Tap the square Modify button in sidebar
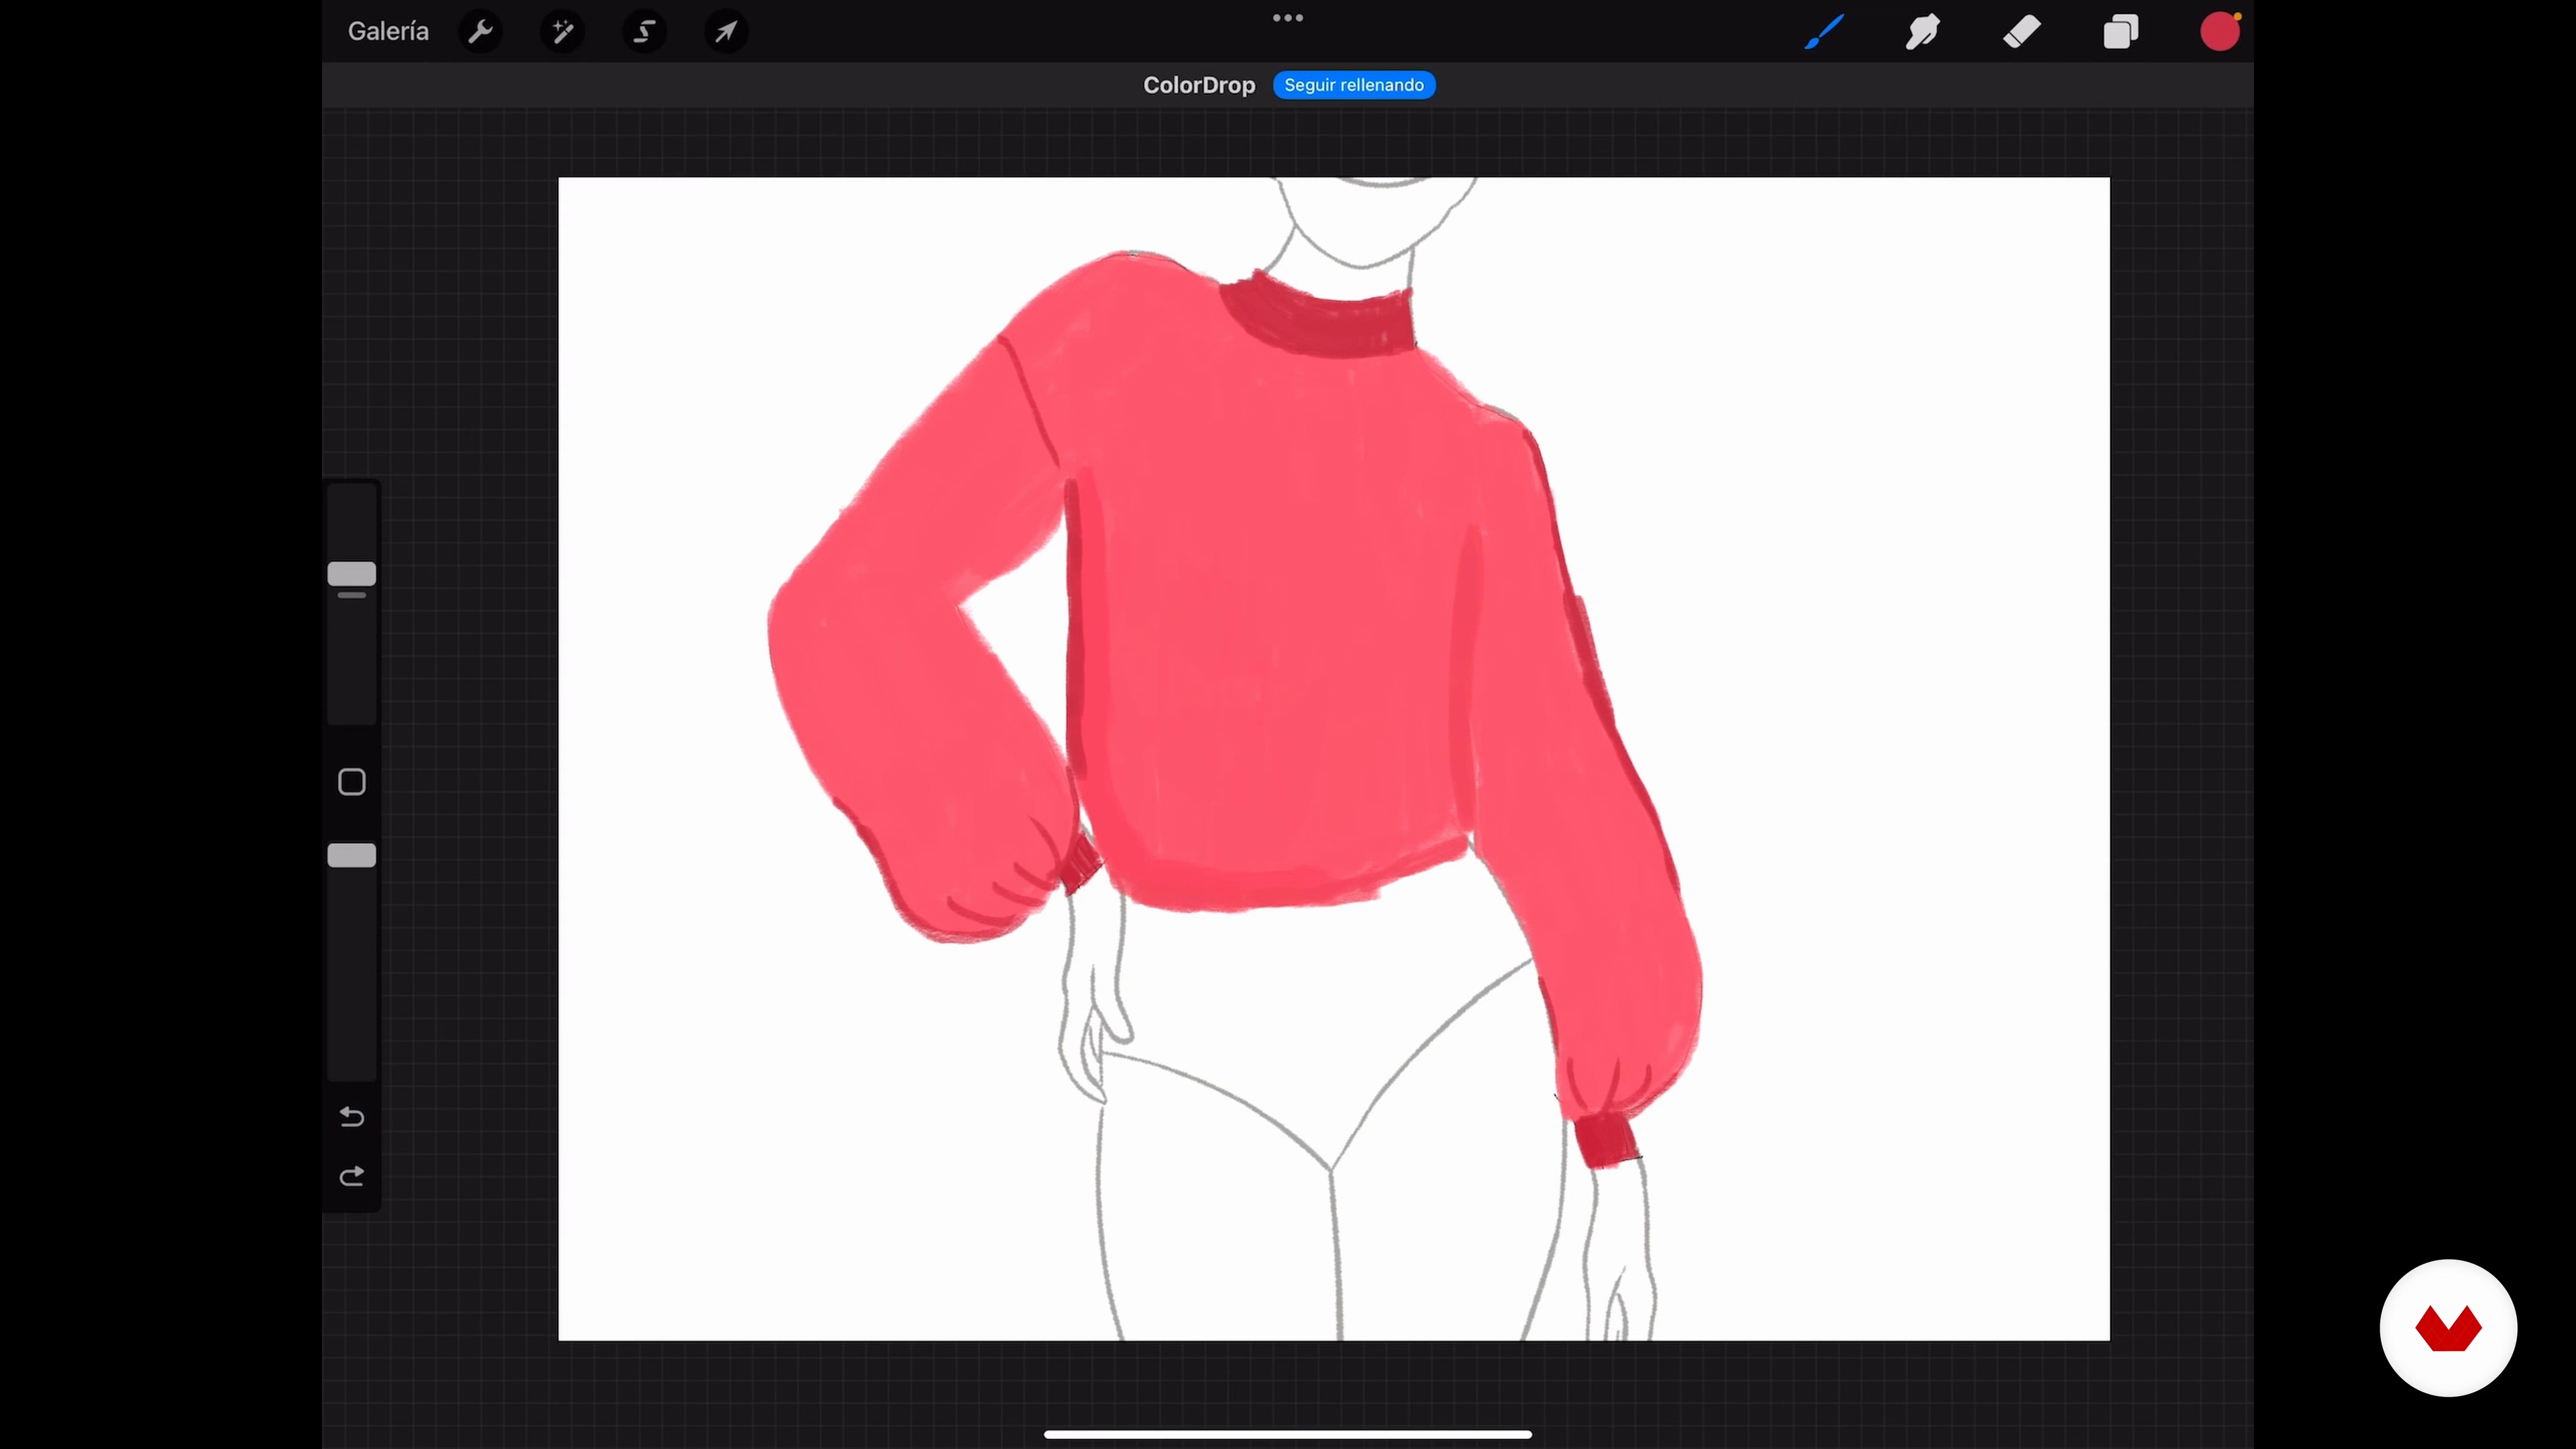The height and width of the screenshot is (1449, 2576). pyautogui.click(x=352, y=782)
